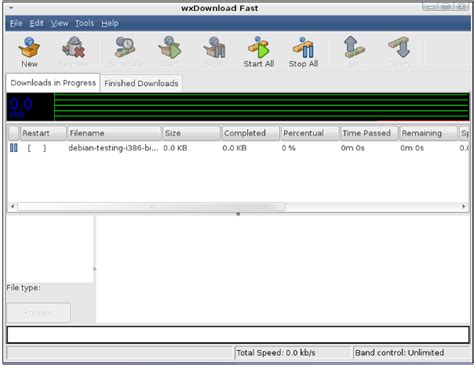Click the 0m 0s Remaining cell
This screenshot has height=365, width=474.
[x=412, y=148]
